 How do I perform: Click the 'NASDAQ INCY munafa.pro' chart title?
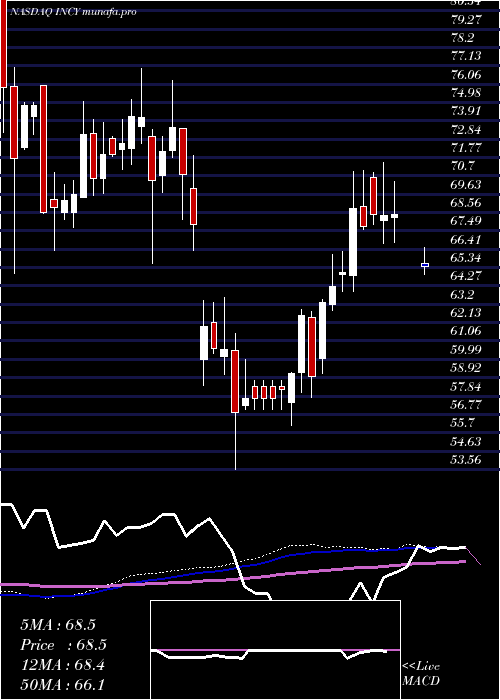pos(72,12)
